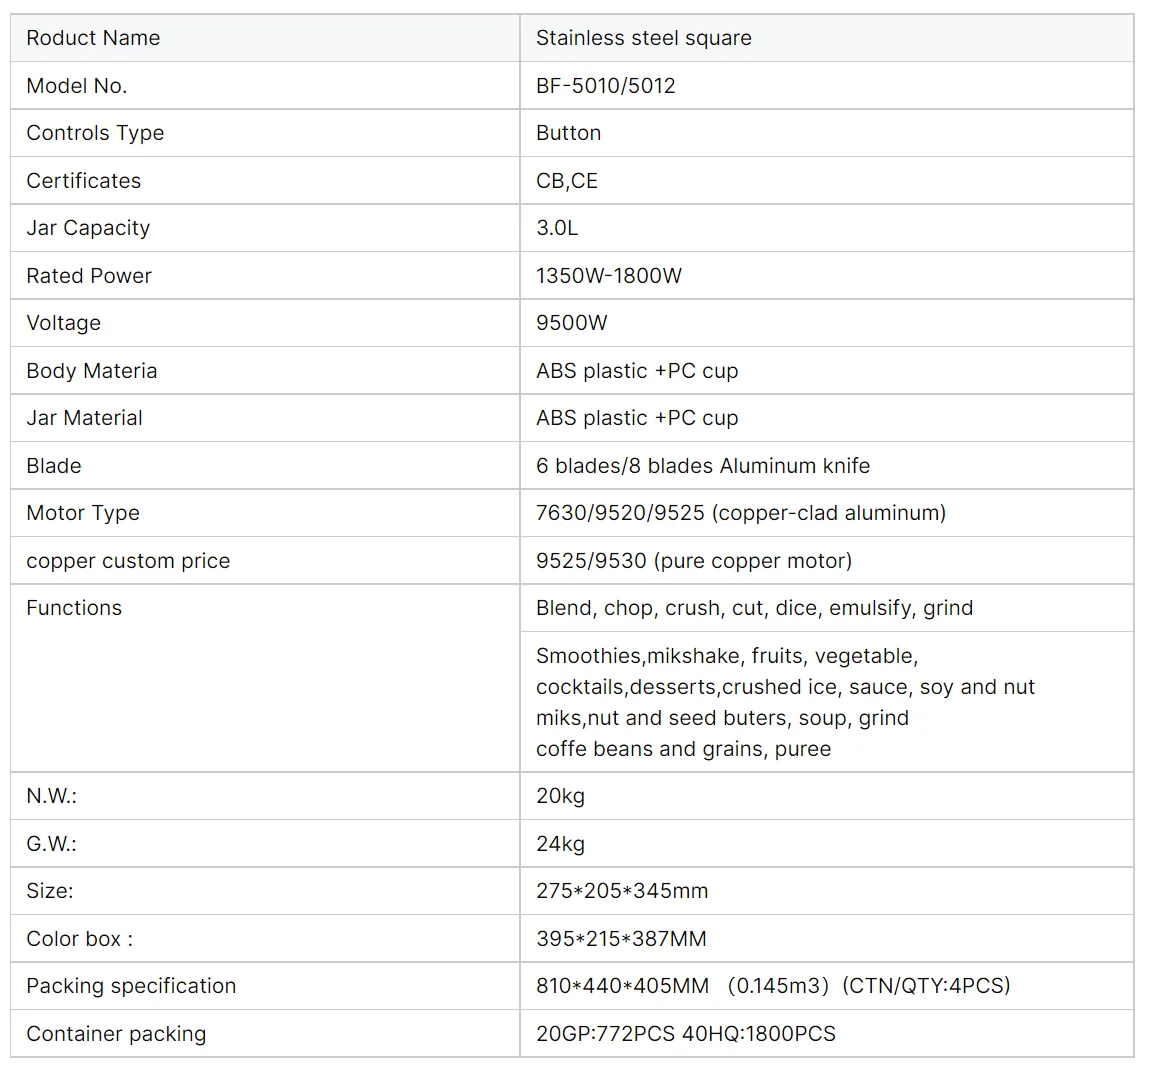Screen dimensions: 1152x1074
Task: Click the Functions list starting with Blend
Action: 754,608
